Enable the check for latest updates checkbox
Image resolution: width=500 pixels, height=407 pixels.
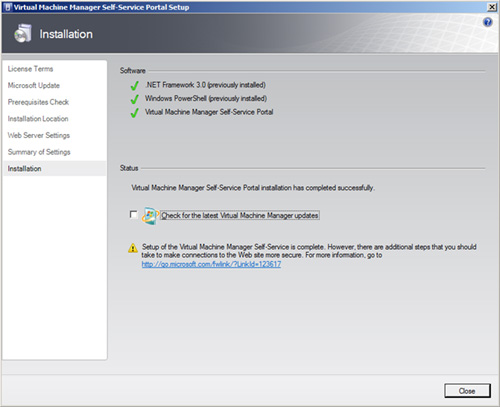(134, 214)
